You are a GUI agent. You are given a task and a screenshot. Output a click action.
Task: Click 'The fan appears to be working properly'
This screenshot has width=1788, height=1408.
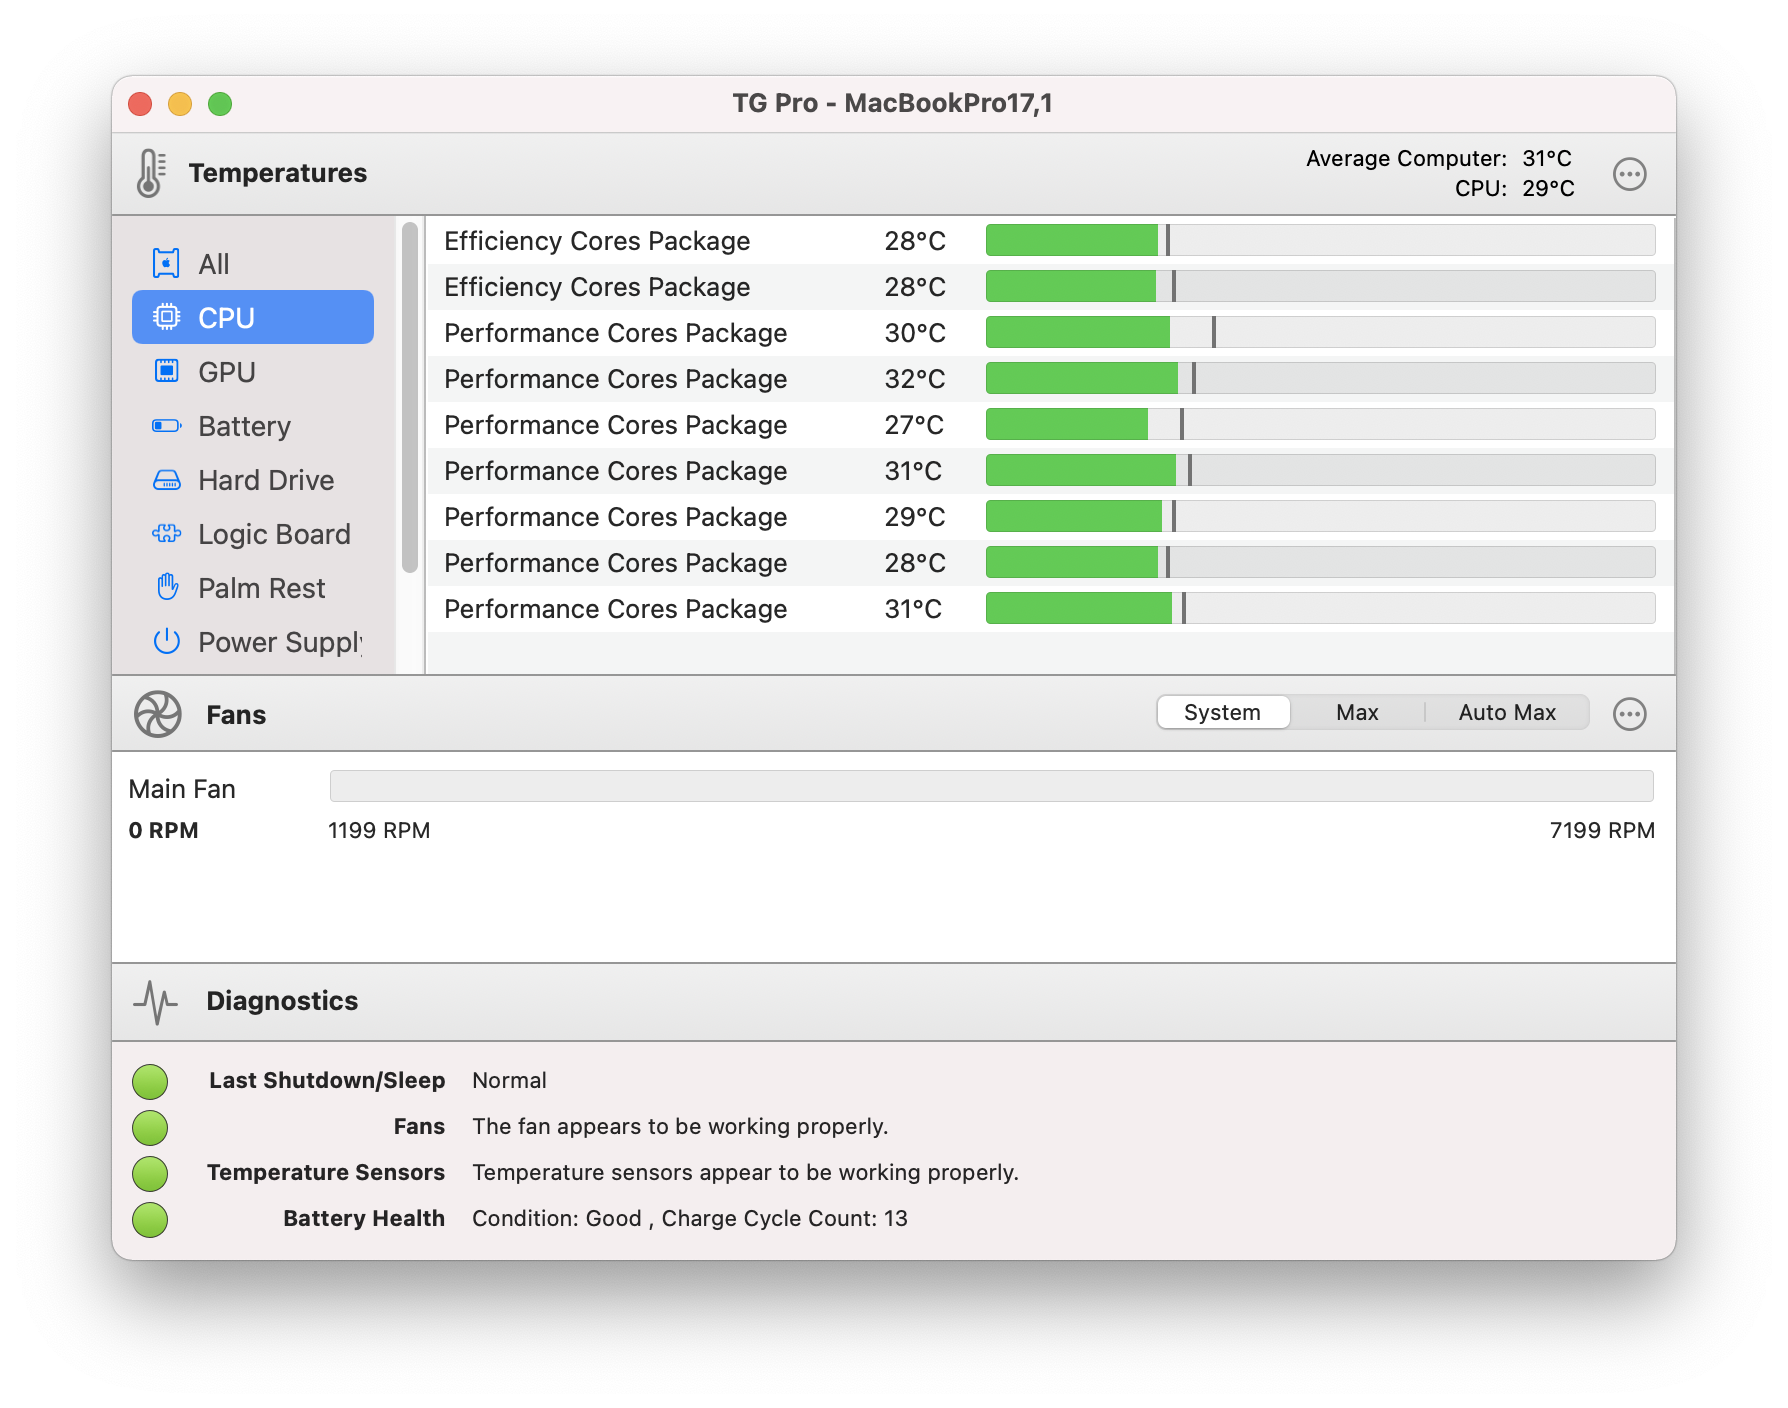click(x=680, y=1126)
